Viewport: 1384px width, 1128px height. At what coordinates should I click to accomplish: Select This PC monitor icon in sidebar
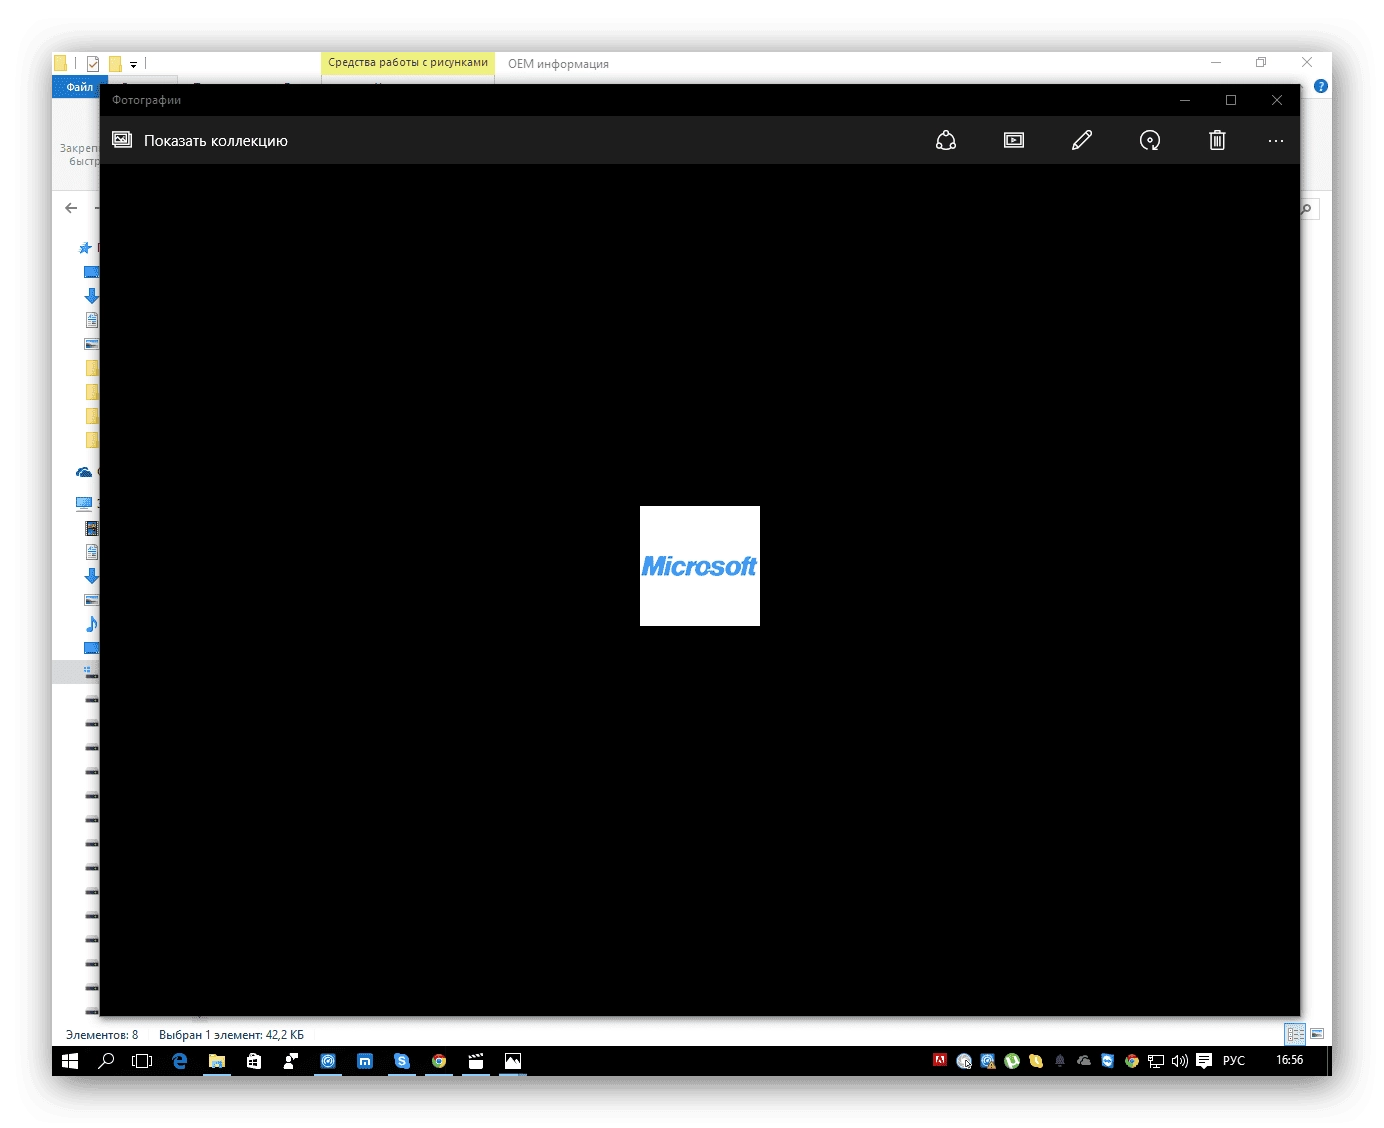coord(85,503)
